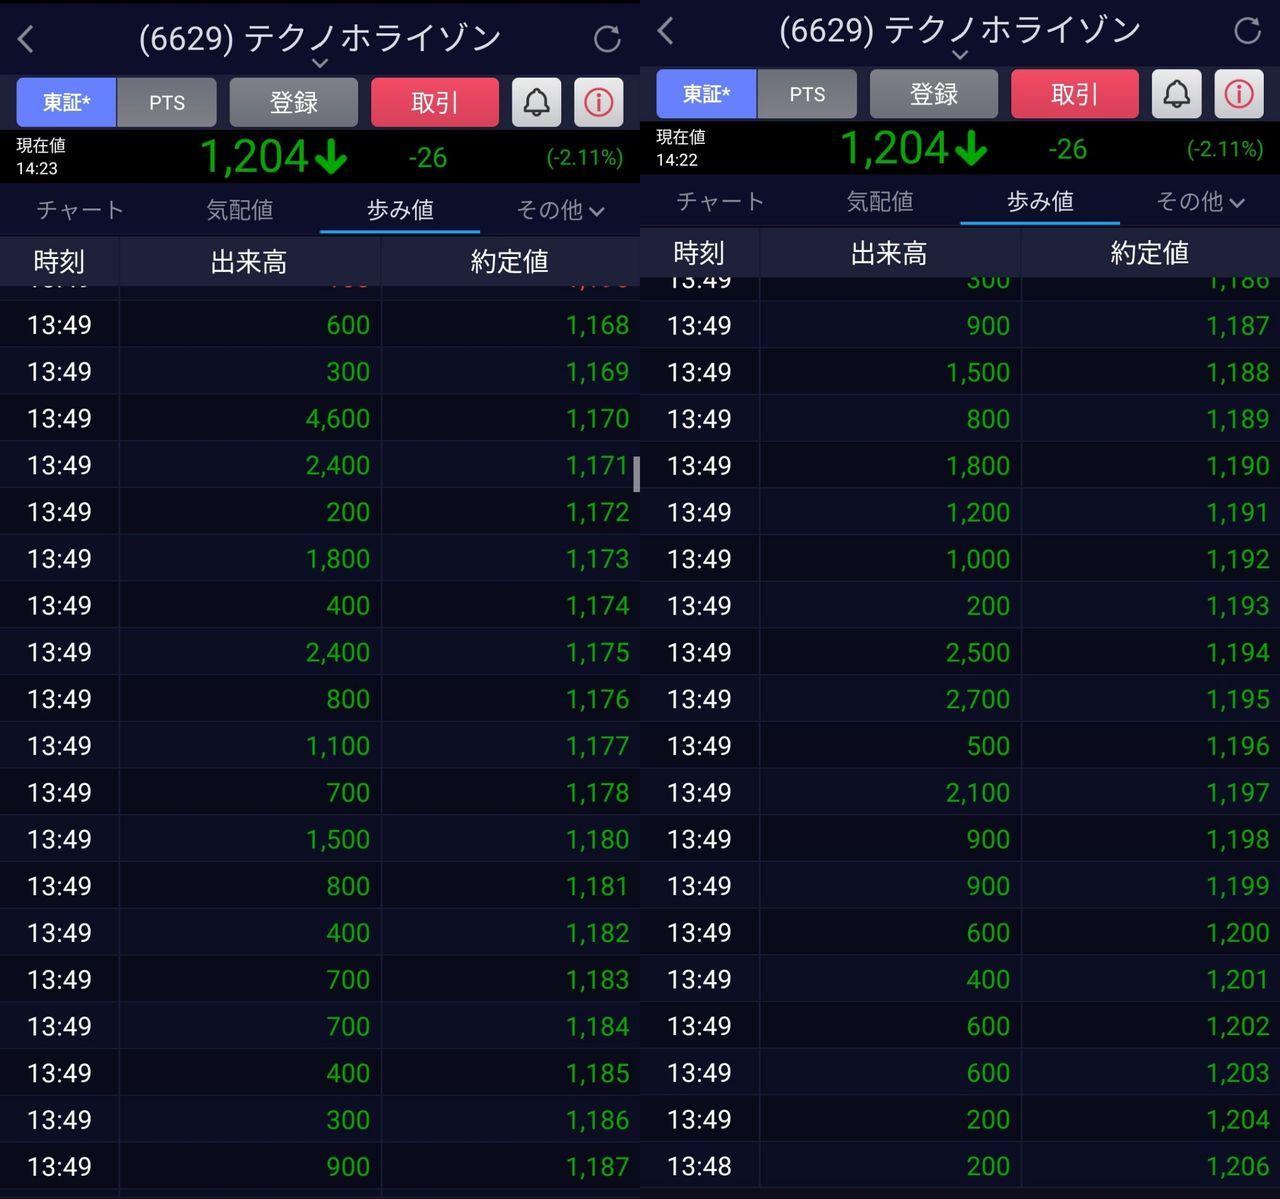This screenshot has height=1199, width=1280.
Task: Switch to PTS market in 14:22 screen
Action: pos(807,94)
